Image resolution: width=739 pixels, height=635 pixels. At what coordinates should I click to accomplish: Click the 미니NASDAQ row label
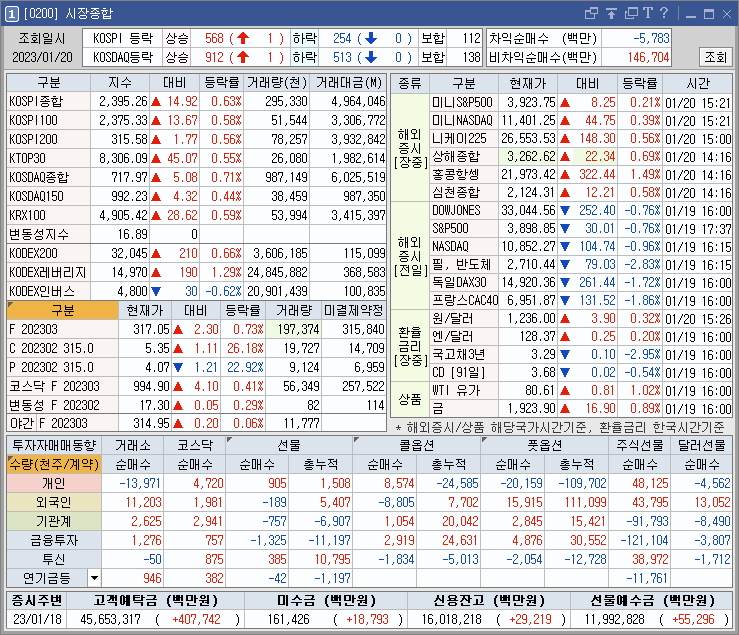(462, 120)
